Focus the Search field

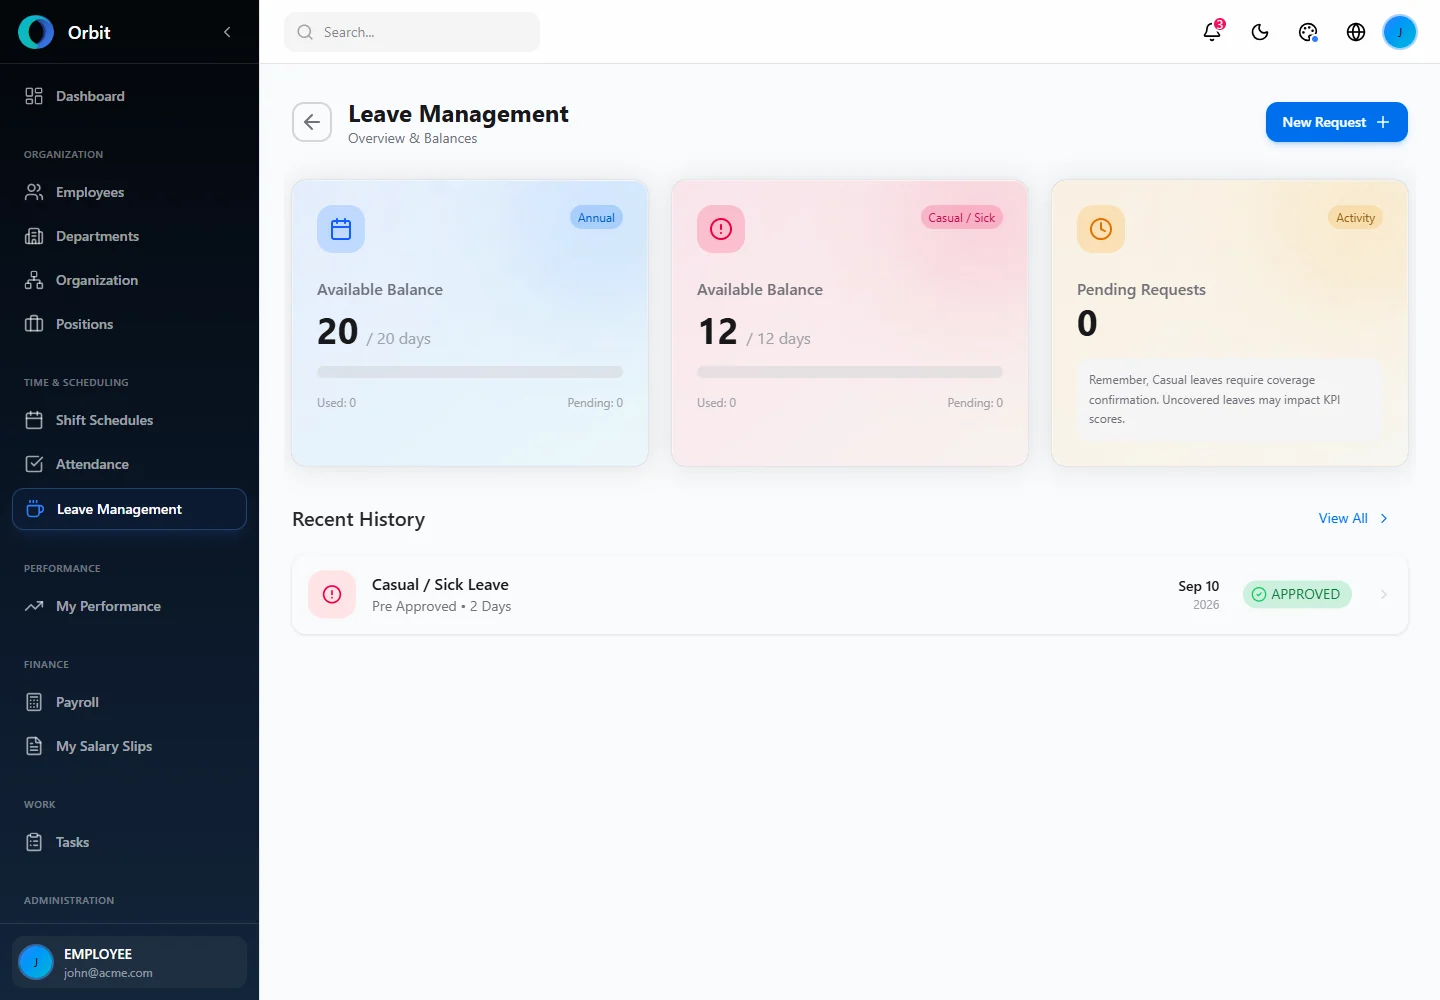[412, 32]
